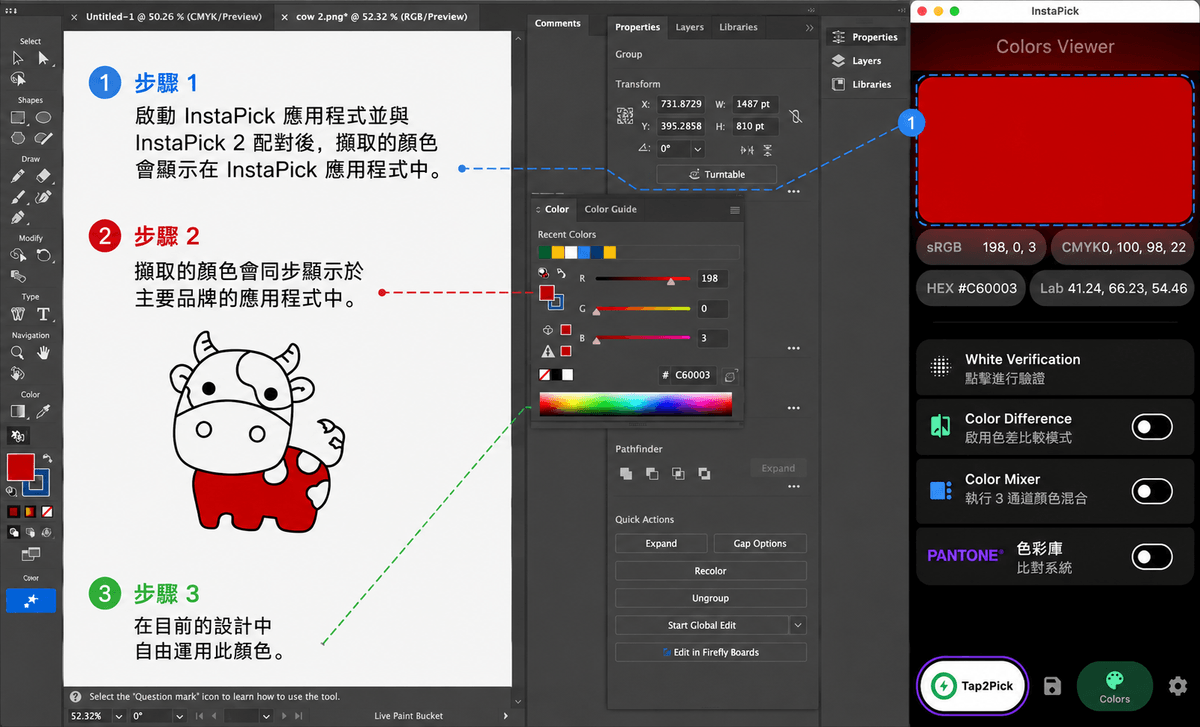Click the reference point grid icon
The width and height of the screenshot is (1200, 727).
pos(625,115)
